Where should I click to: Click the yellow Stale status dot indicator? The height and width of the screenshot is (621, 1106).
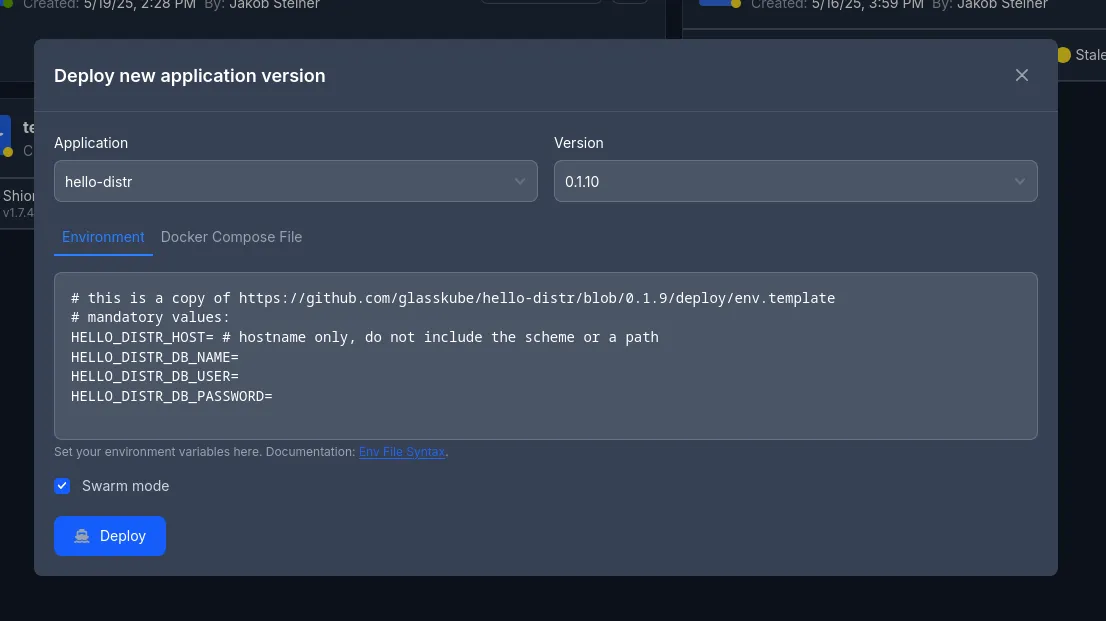point(1063,55)
